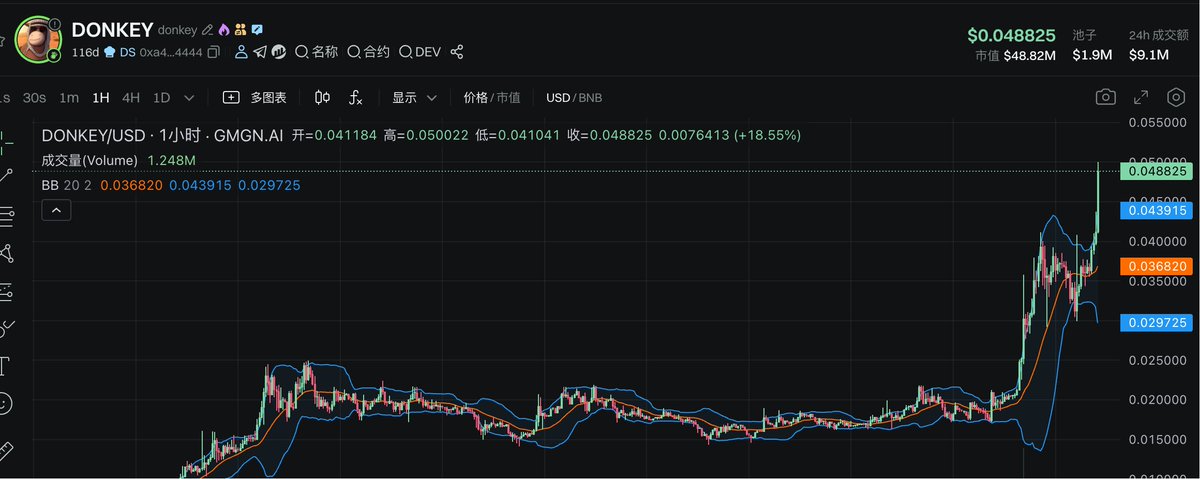
Task: Click the 市值 $48.82M market cap value
Action: point(1016,55)
